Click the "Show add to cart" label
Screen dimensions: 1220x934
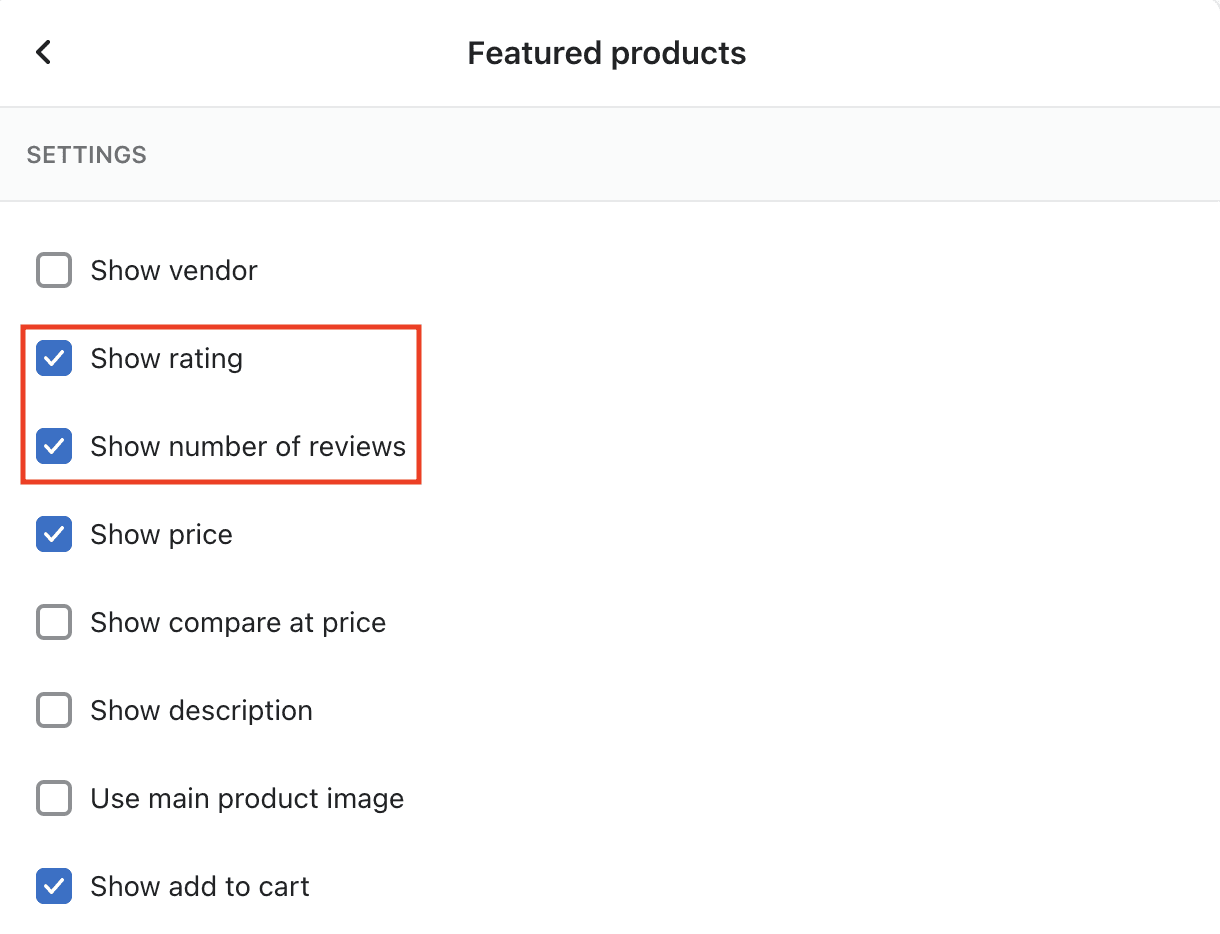[x=200, y=887]
